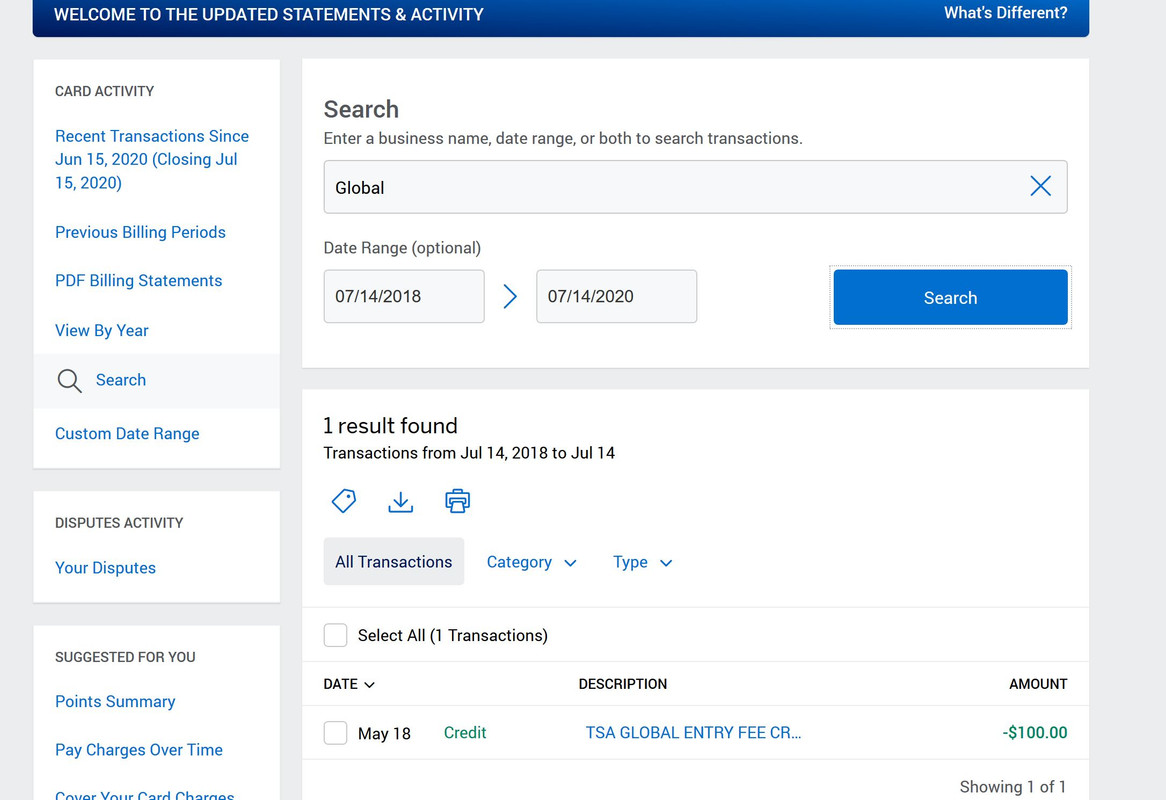Click the end date field 07/14/2020
This screenshot has height=800, width=1166.
click(616, 296)
